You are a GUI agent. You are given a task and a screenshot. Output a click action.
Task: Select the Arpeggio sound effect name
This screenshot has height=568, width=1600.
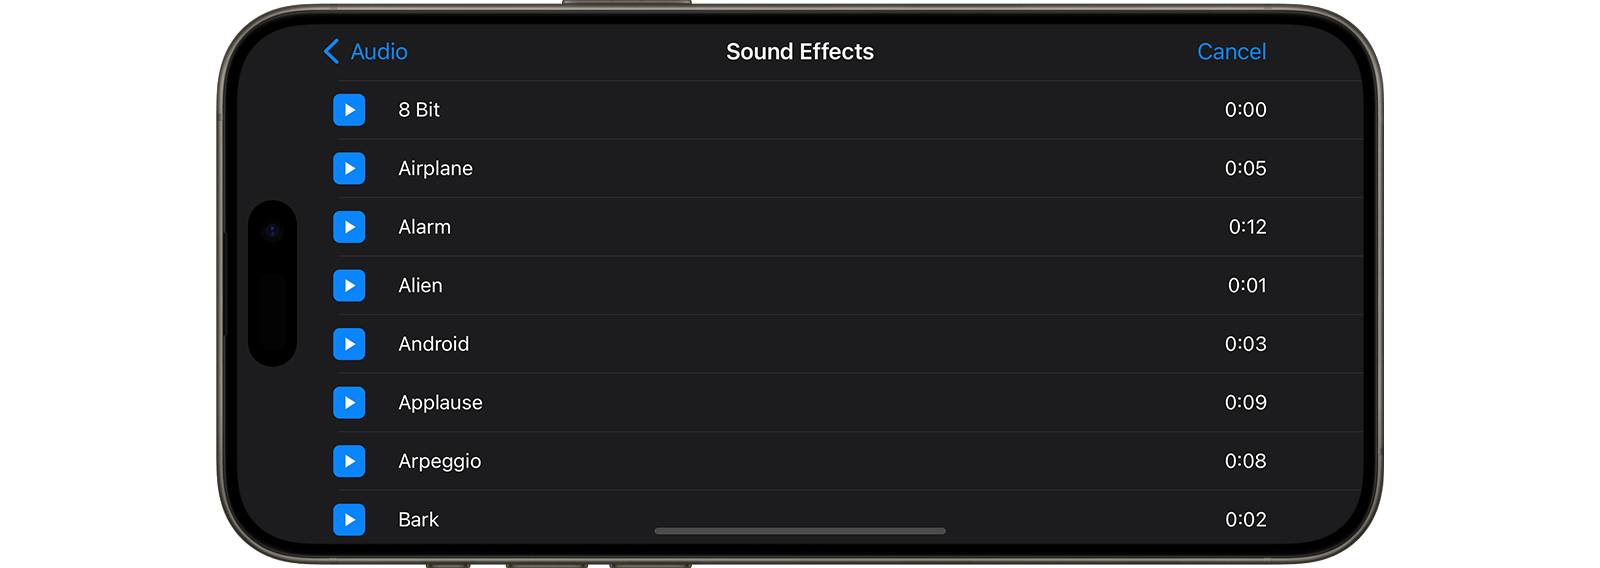439,461
